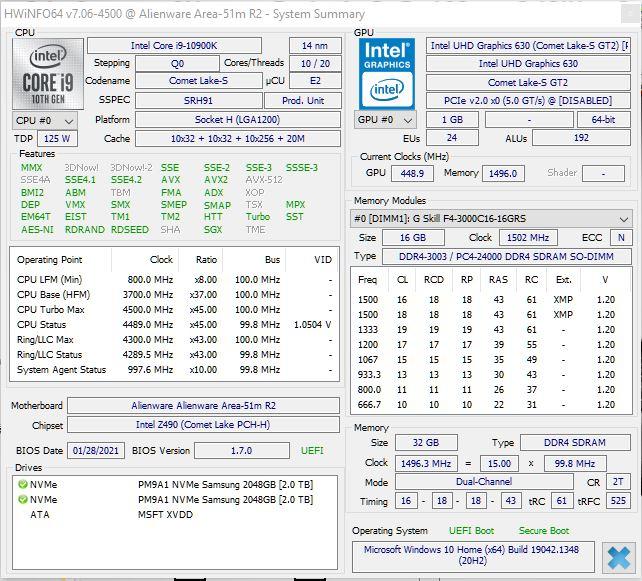Click the first NVMe drive's green status icon
642x581 pixels.
(22, 484)
